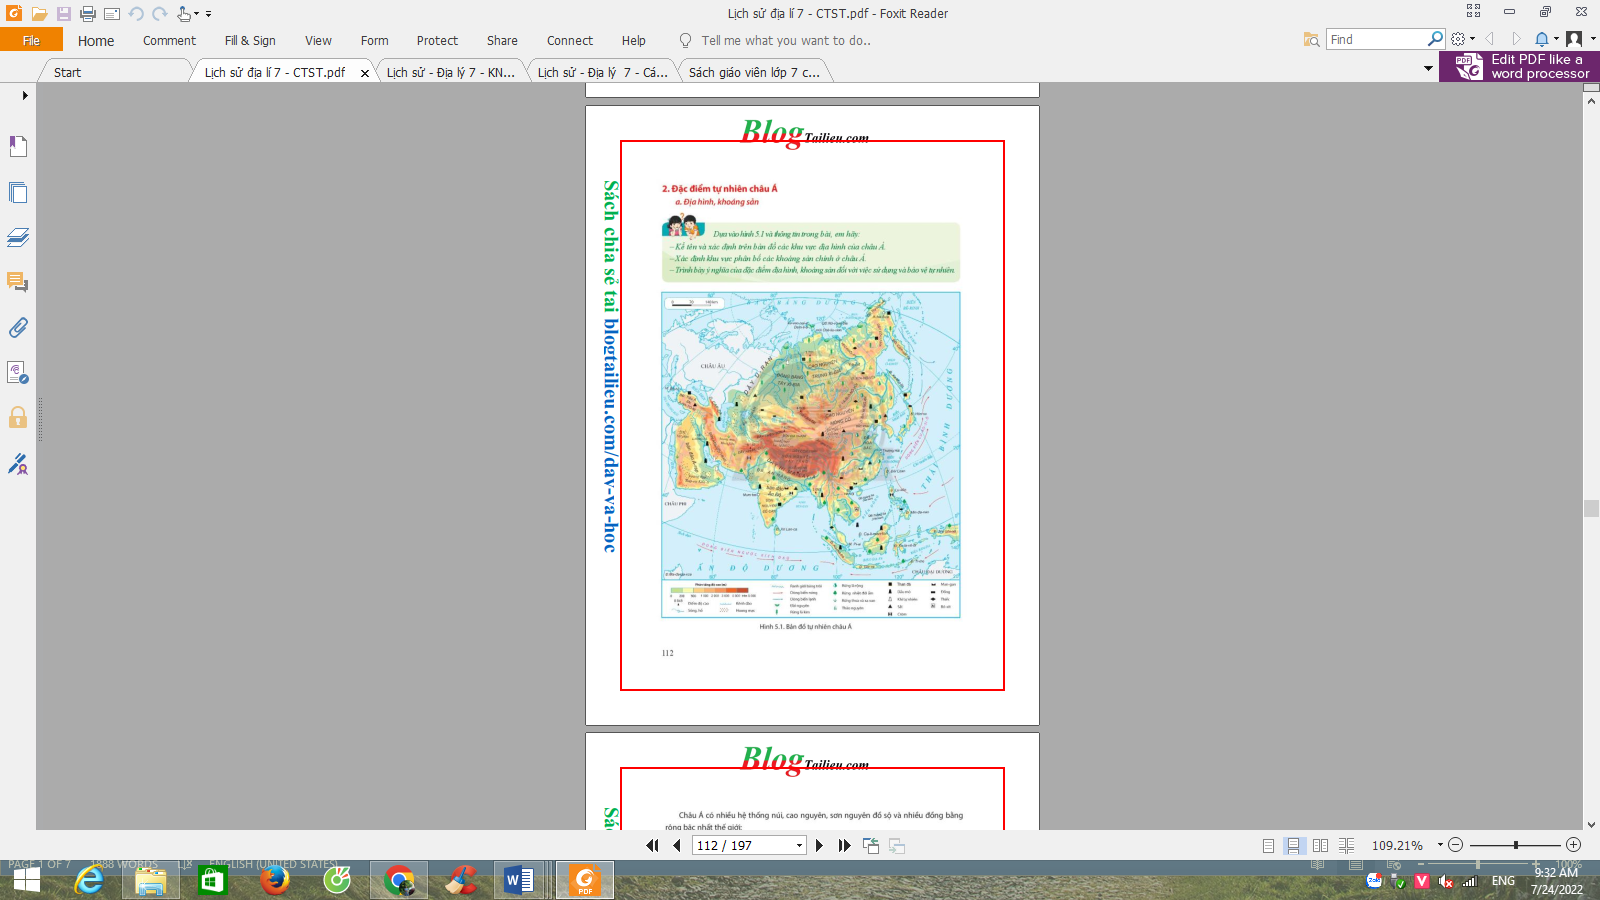Click the Print icon in the quick toolbar
The image size is (1600, 900).
[88, 14]
